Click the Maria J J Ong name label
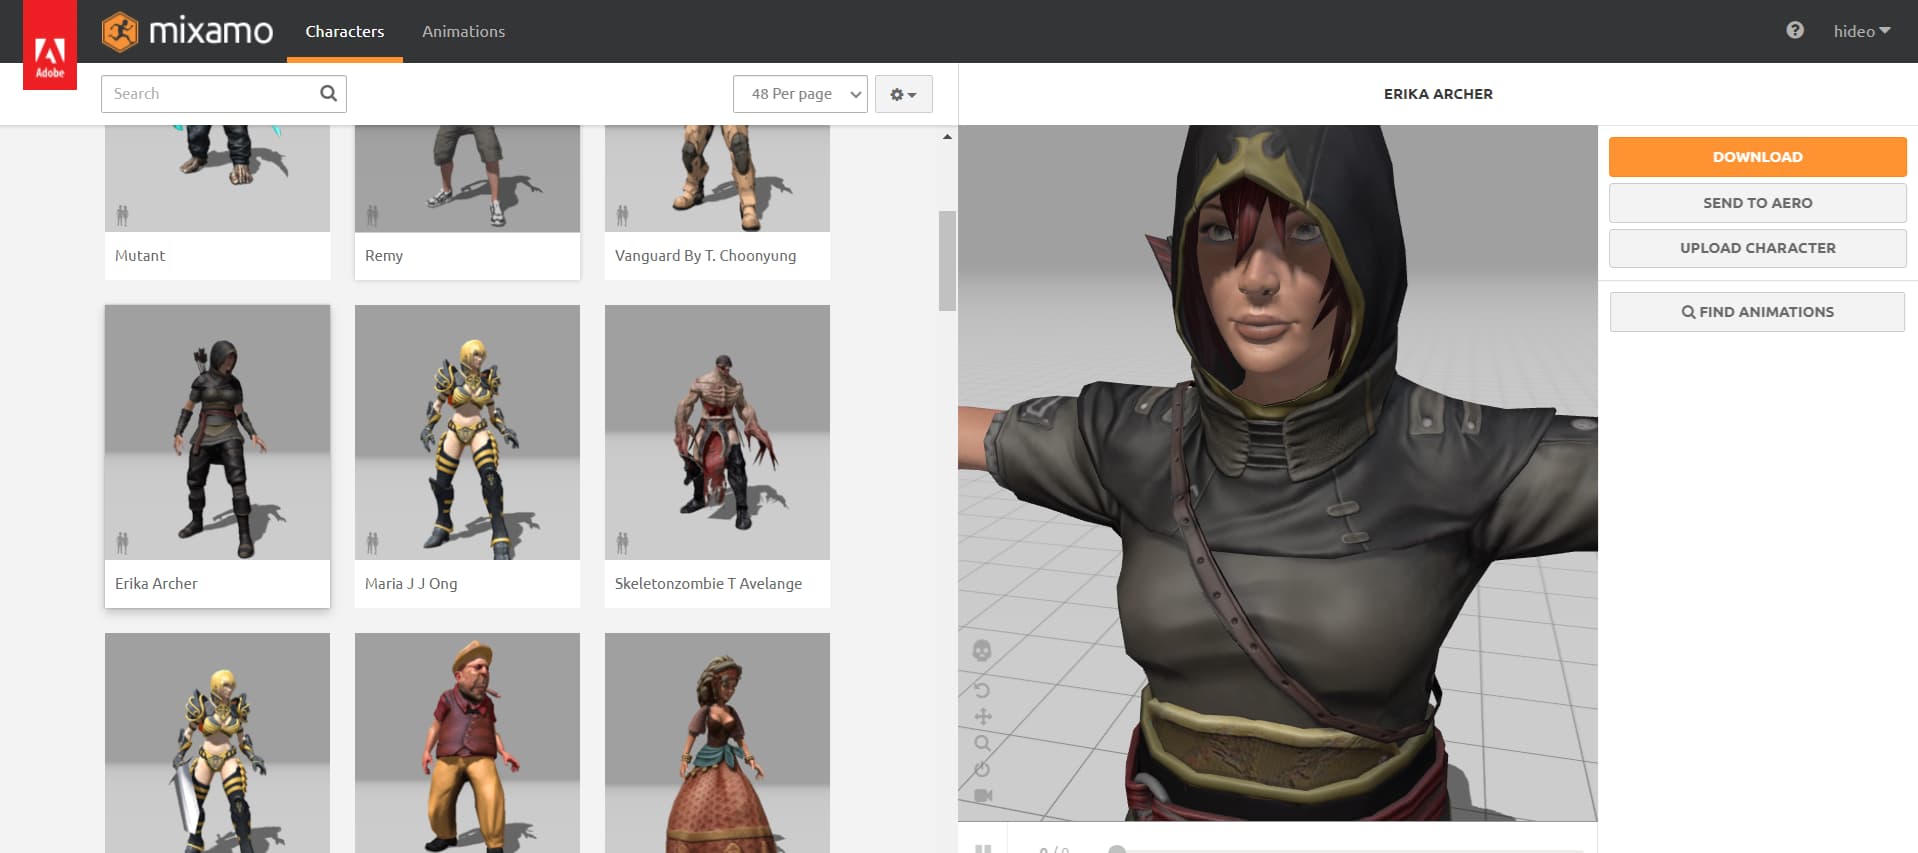The image size is (1918, 853). 411,584
